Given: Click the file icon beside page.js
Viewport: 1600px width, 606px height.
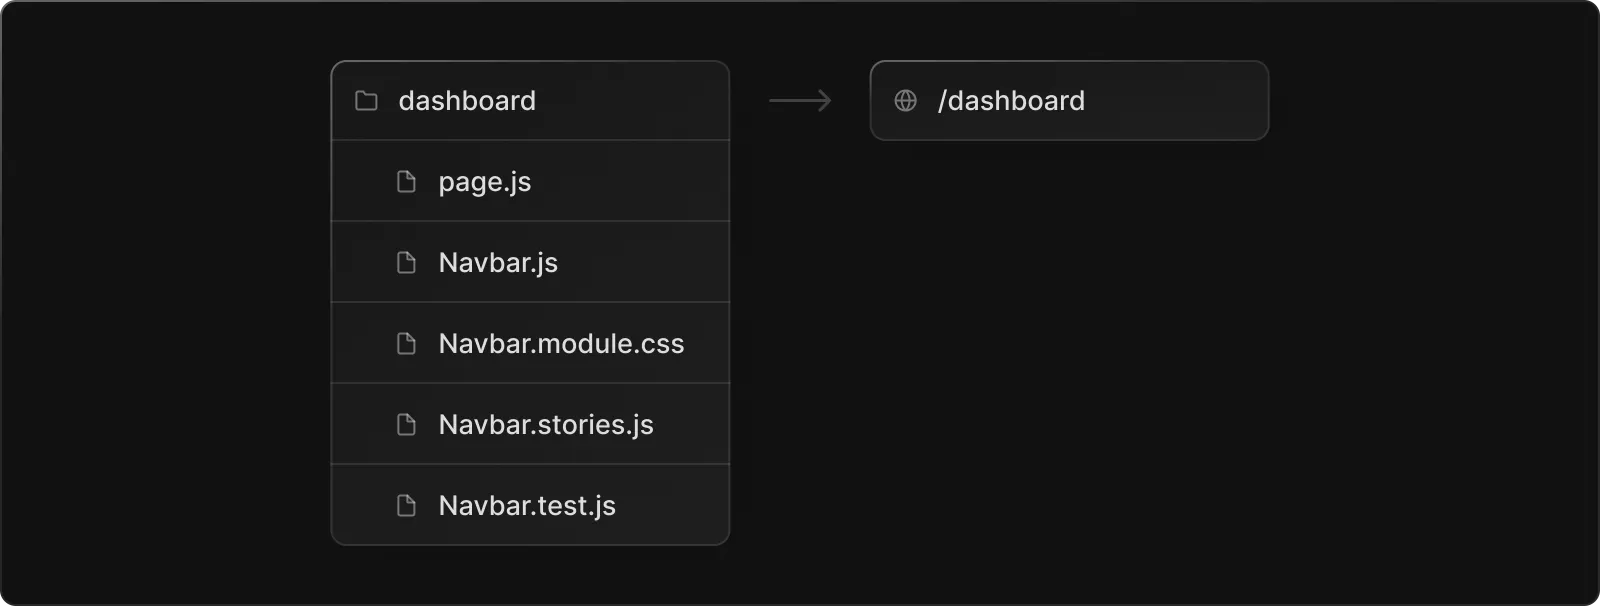Looking at the screenshot, I should pyautogui.click(x=406, y=182).
